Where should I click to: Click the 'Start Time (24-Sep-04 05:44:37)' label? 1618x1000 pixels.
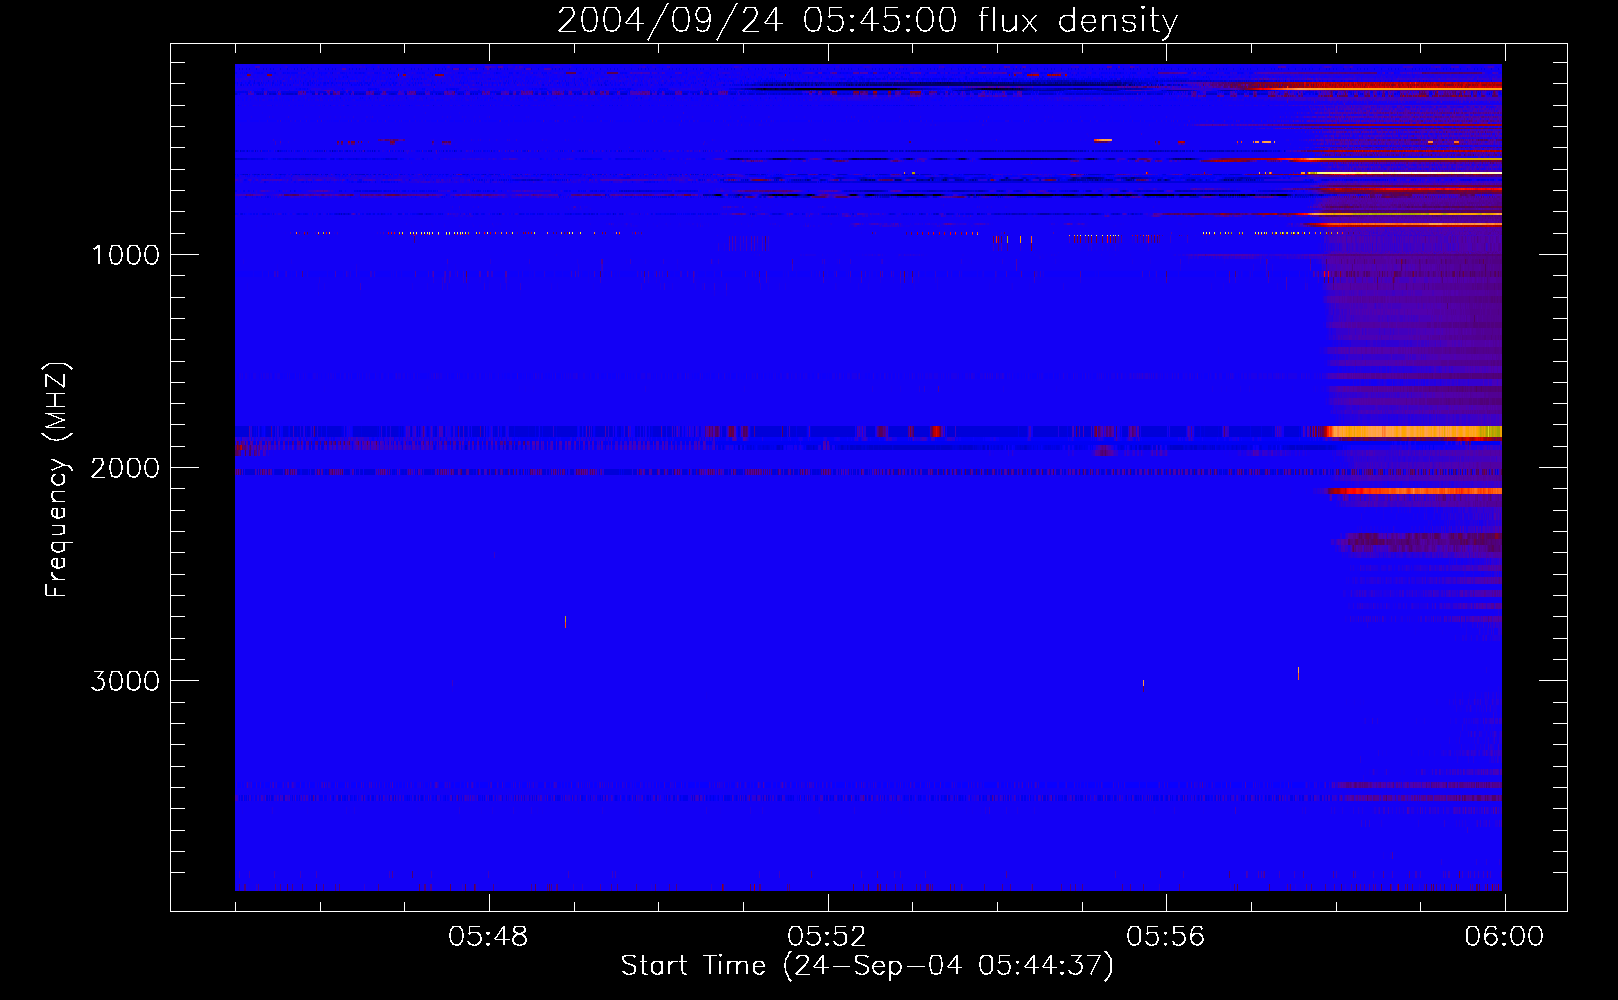click(x=867, y=966)
